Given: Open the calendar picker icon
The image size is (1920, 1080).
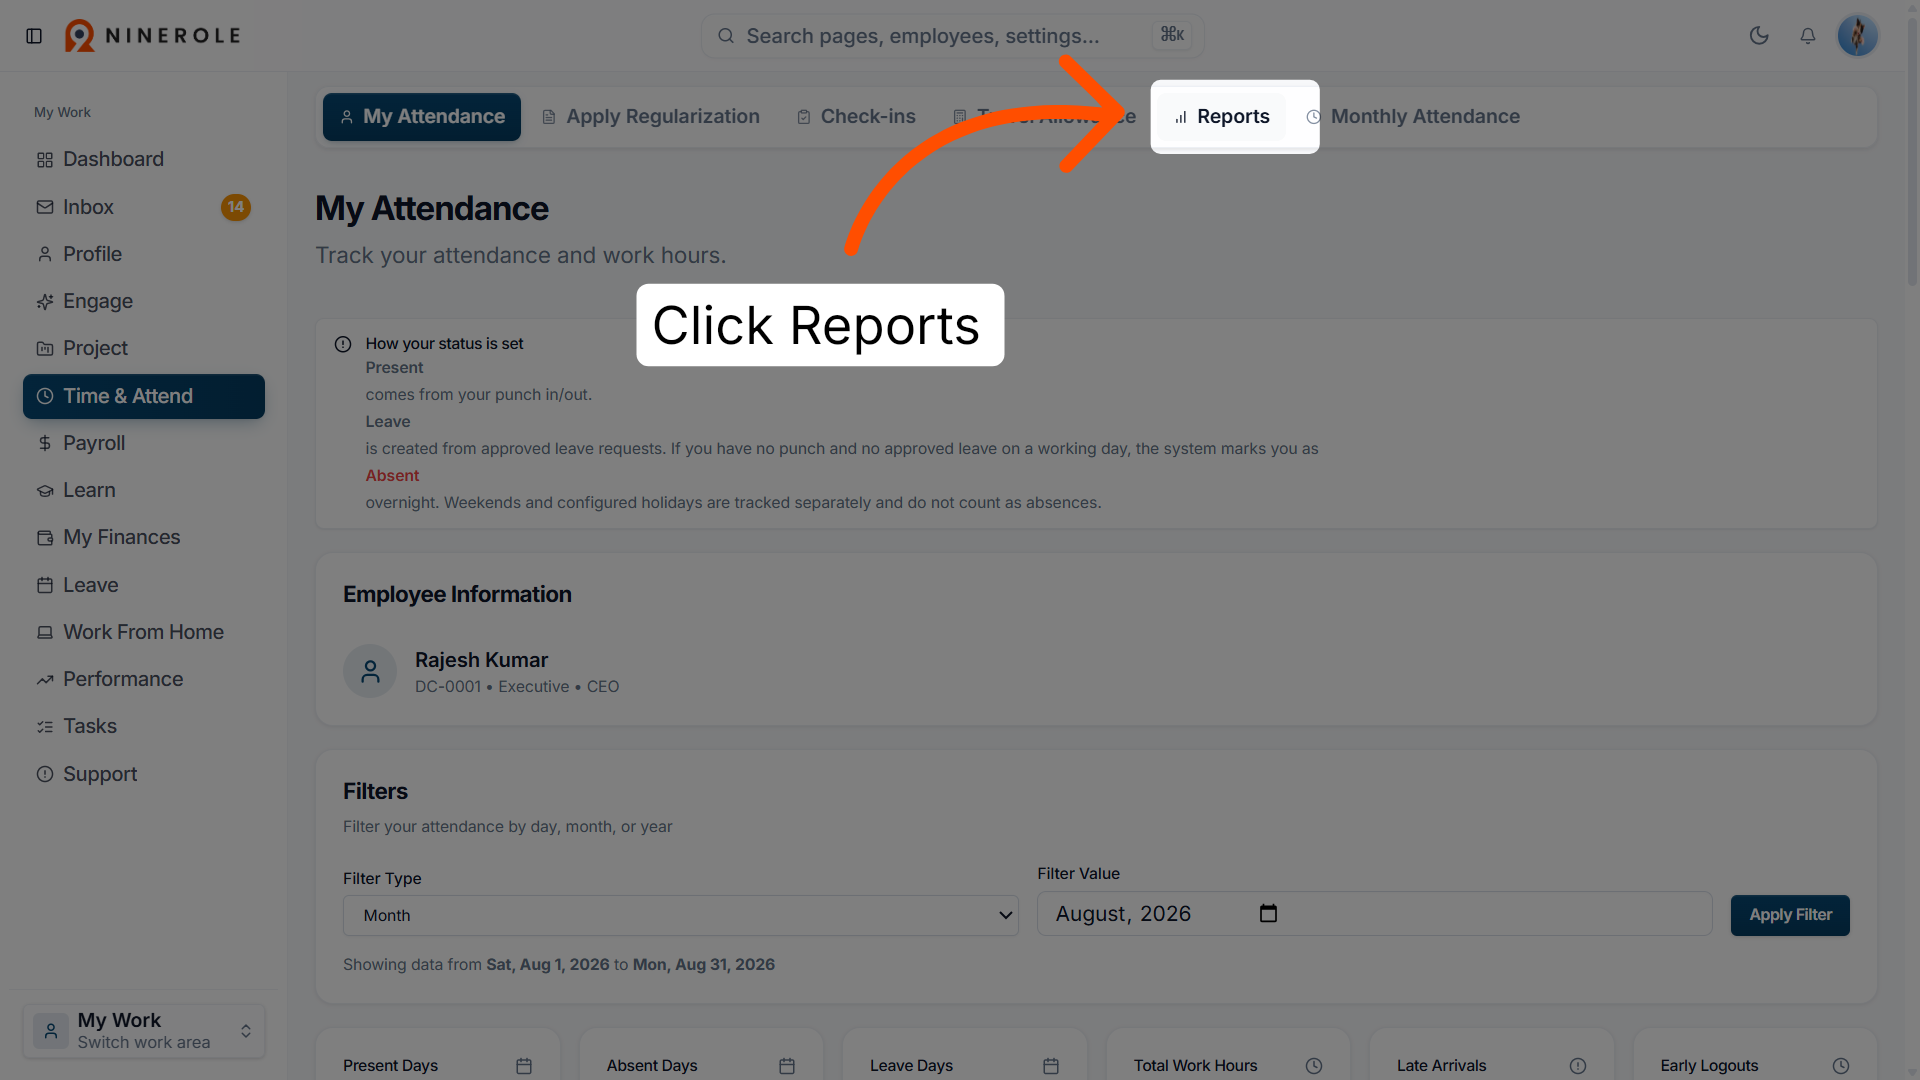Looking at the screenshot, I should coord(1268,914).
